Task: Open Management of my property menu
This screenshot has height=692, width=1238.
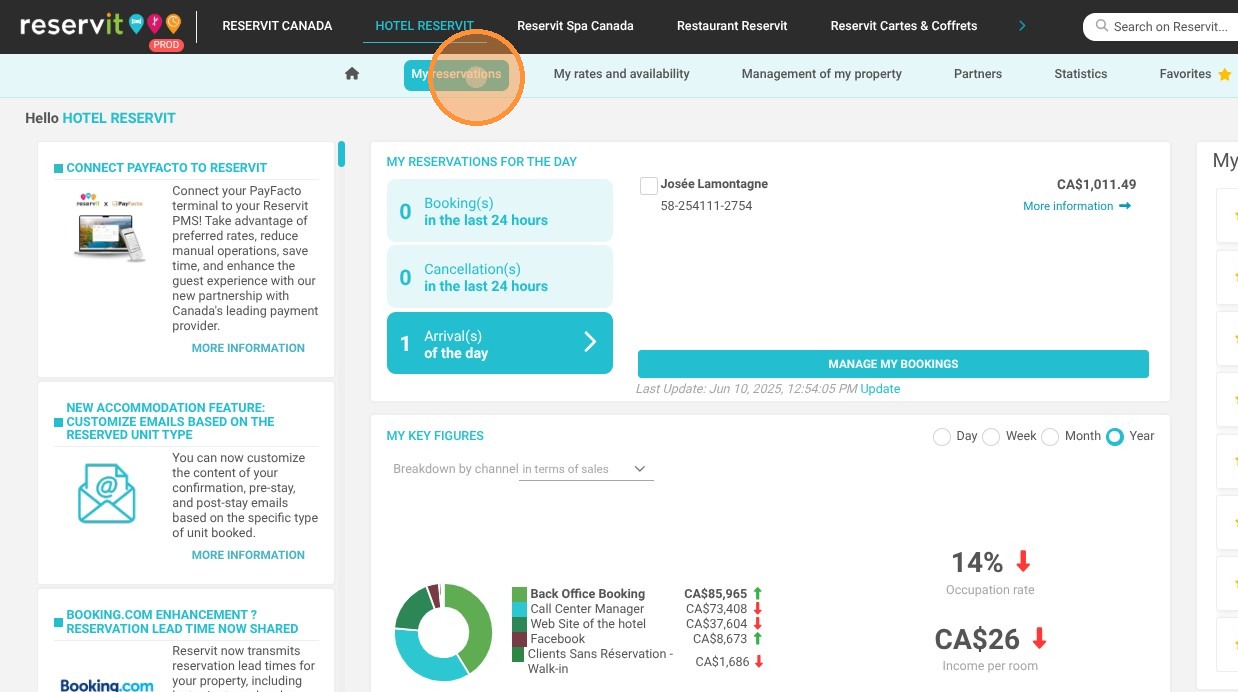Action: 822,74
